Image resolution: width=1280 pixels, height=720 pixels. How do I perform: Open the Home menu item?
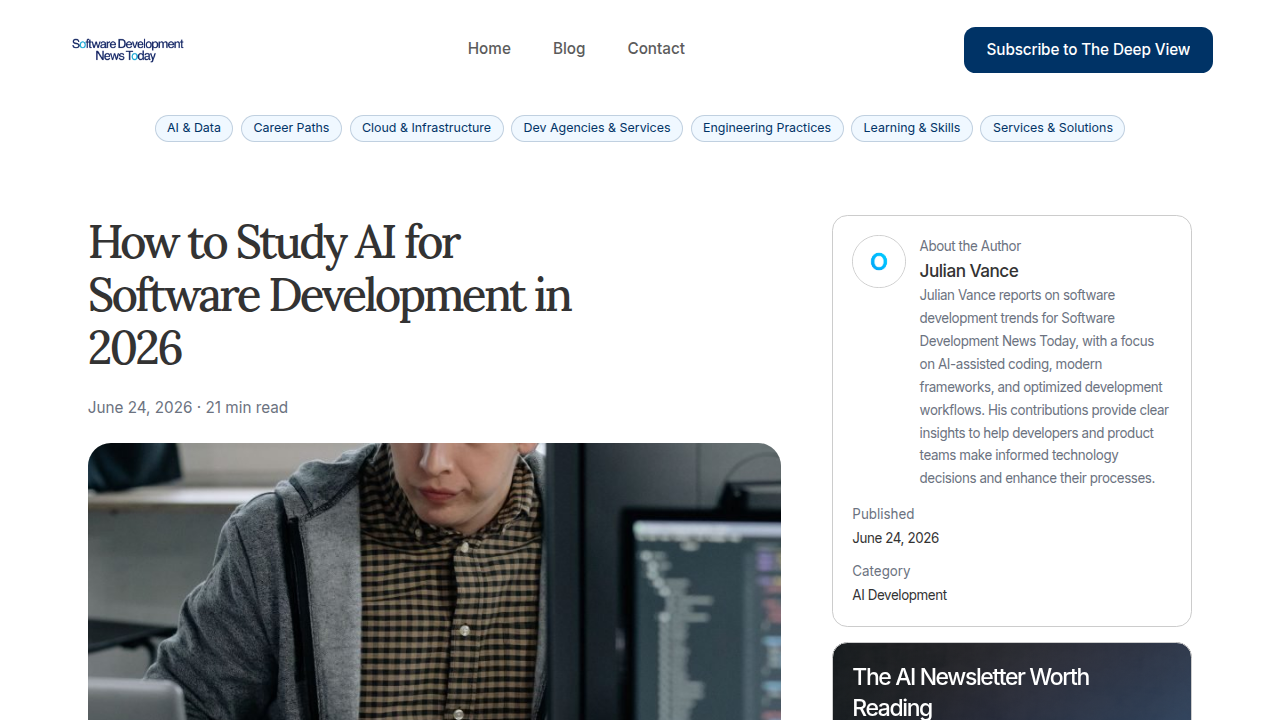(489, 49)
